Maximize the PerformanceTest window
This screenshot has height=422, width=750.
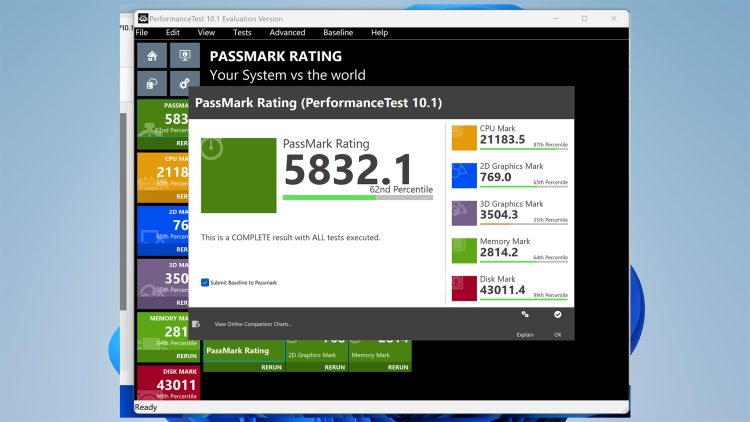pyautogui.click(x=585, y=18)
